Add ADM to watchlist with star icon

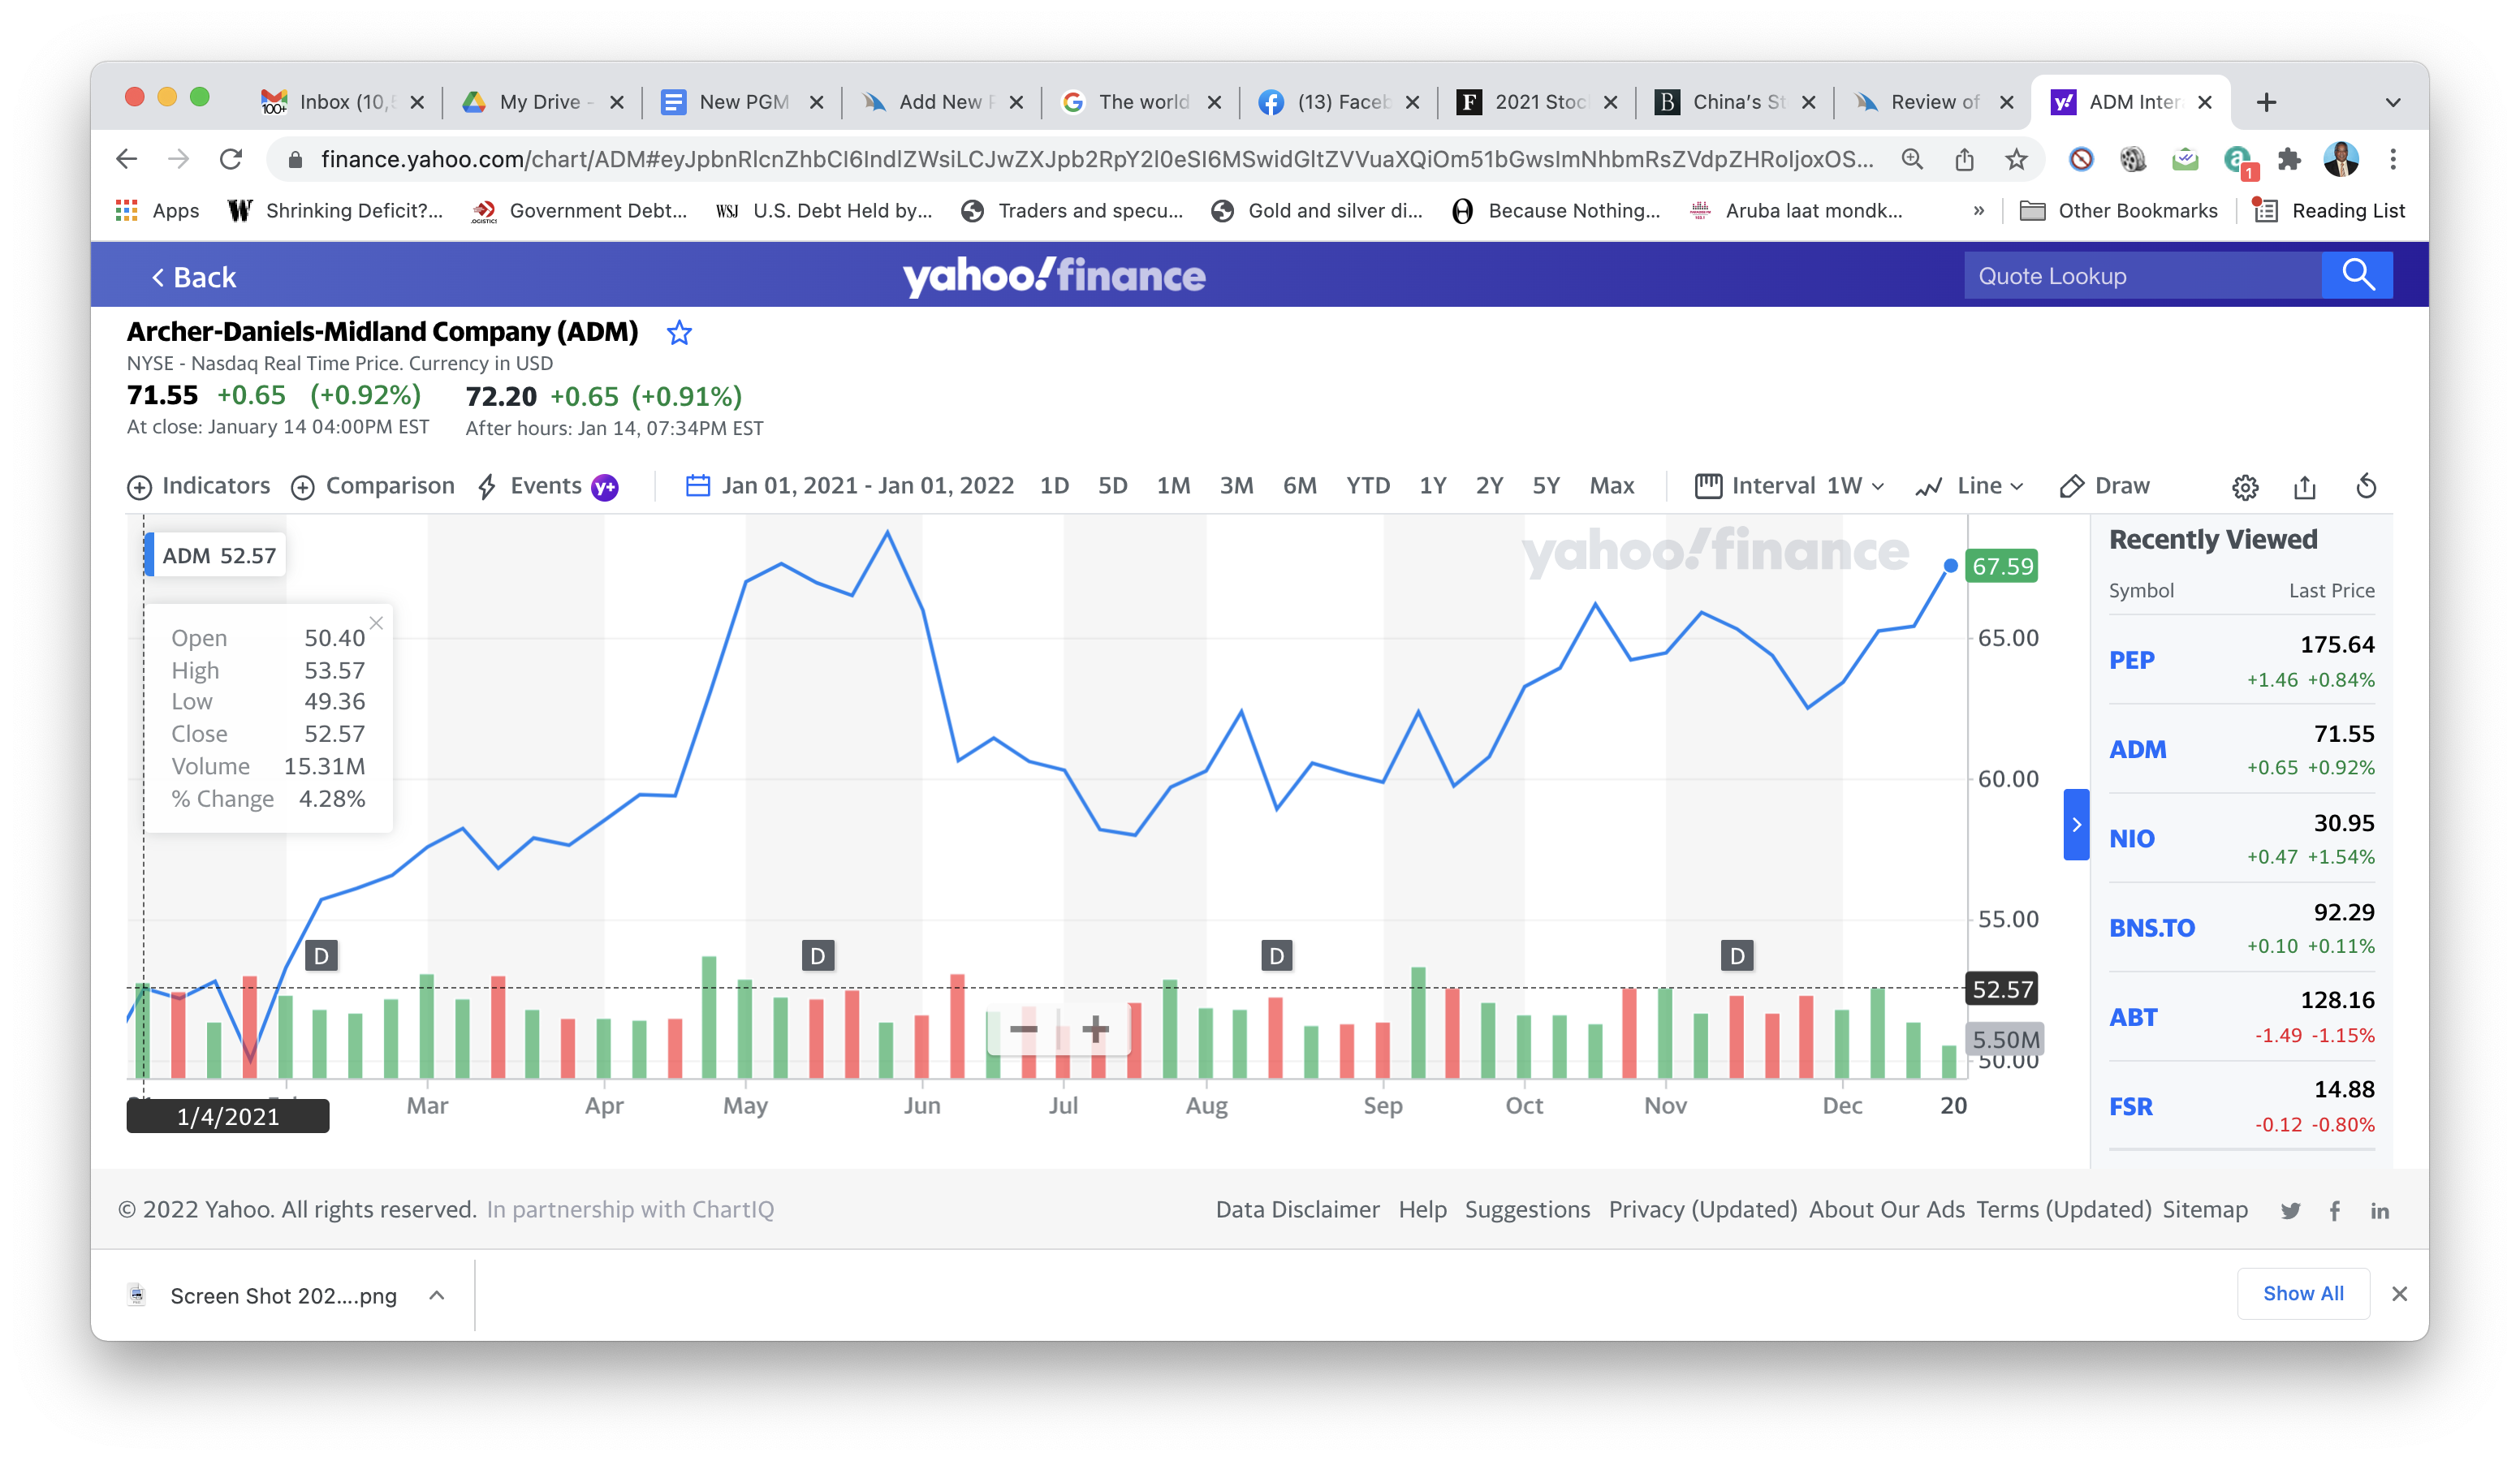tap(679, 332)
